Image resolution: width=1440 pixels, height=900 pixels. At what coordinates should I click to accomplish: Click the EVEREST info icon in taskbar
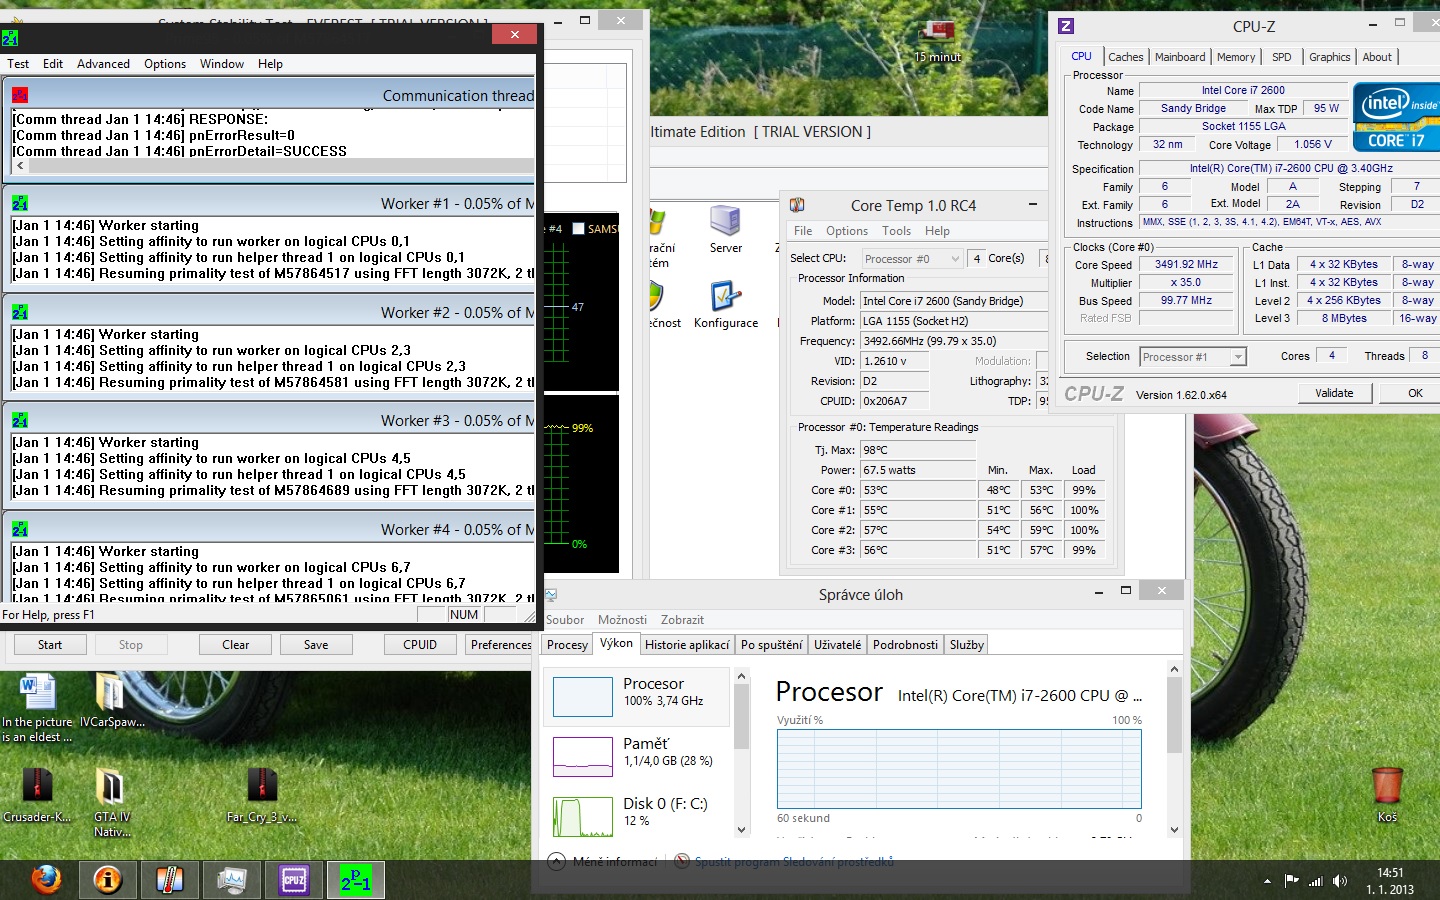pyautogui.click(x=108, y=880)
